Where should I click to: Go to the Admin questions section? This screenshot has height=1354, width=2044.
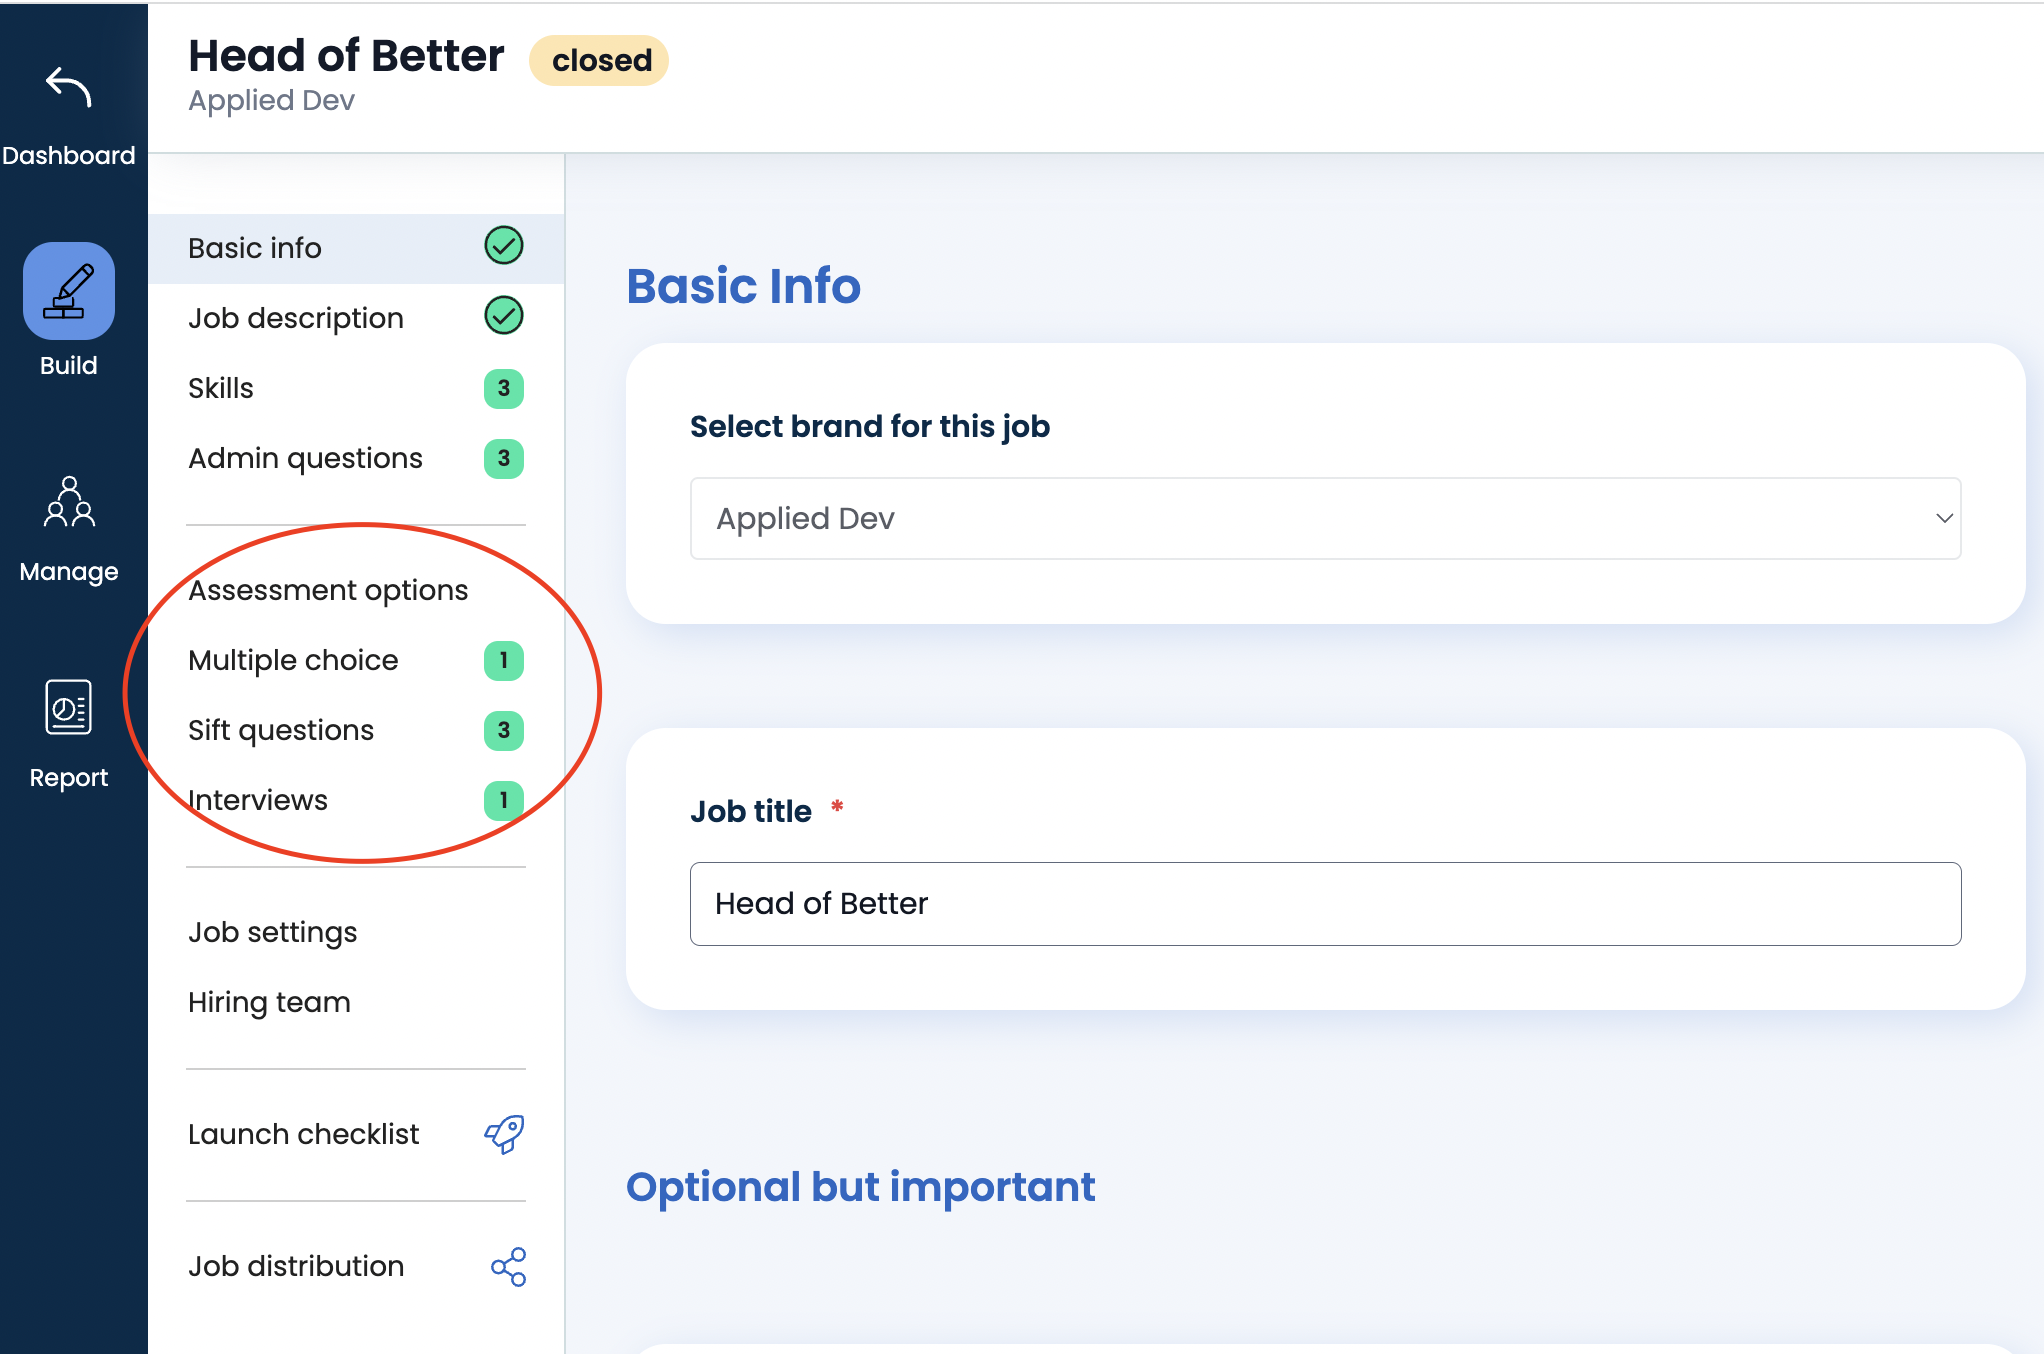[x=305, y=458]
